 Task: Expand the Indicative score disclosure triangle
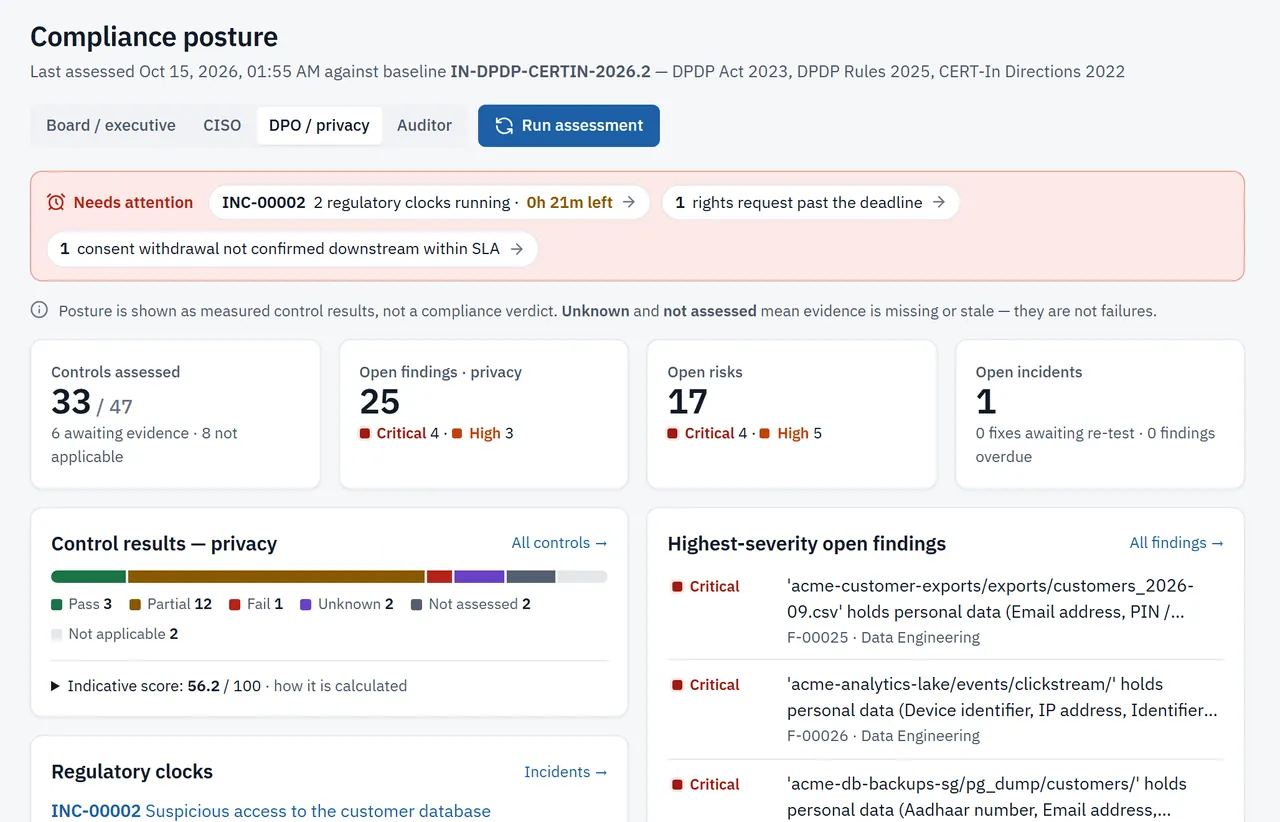click(56, 686)
